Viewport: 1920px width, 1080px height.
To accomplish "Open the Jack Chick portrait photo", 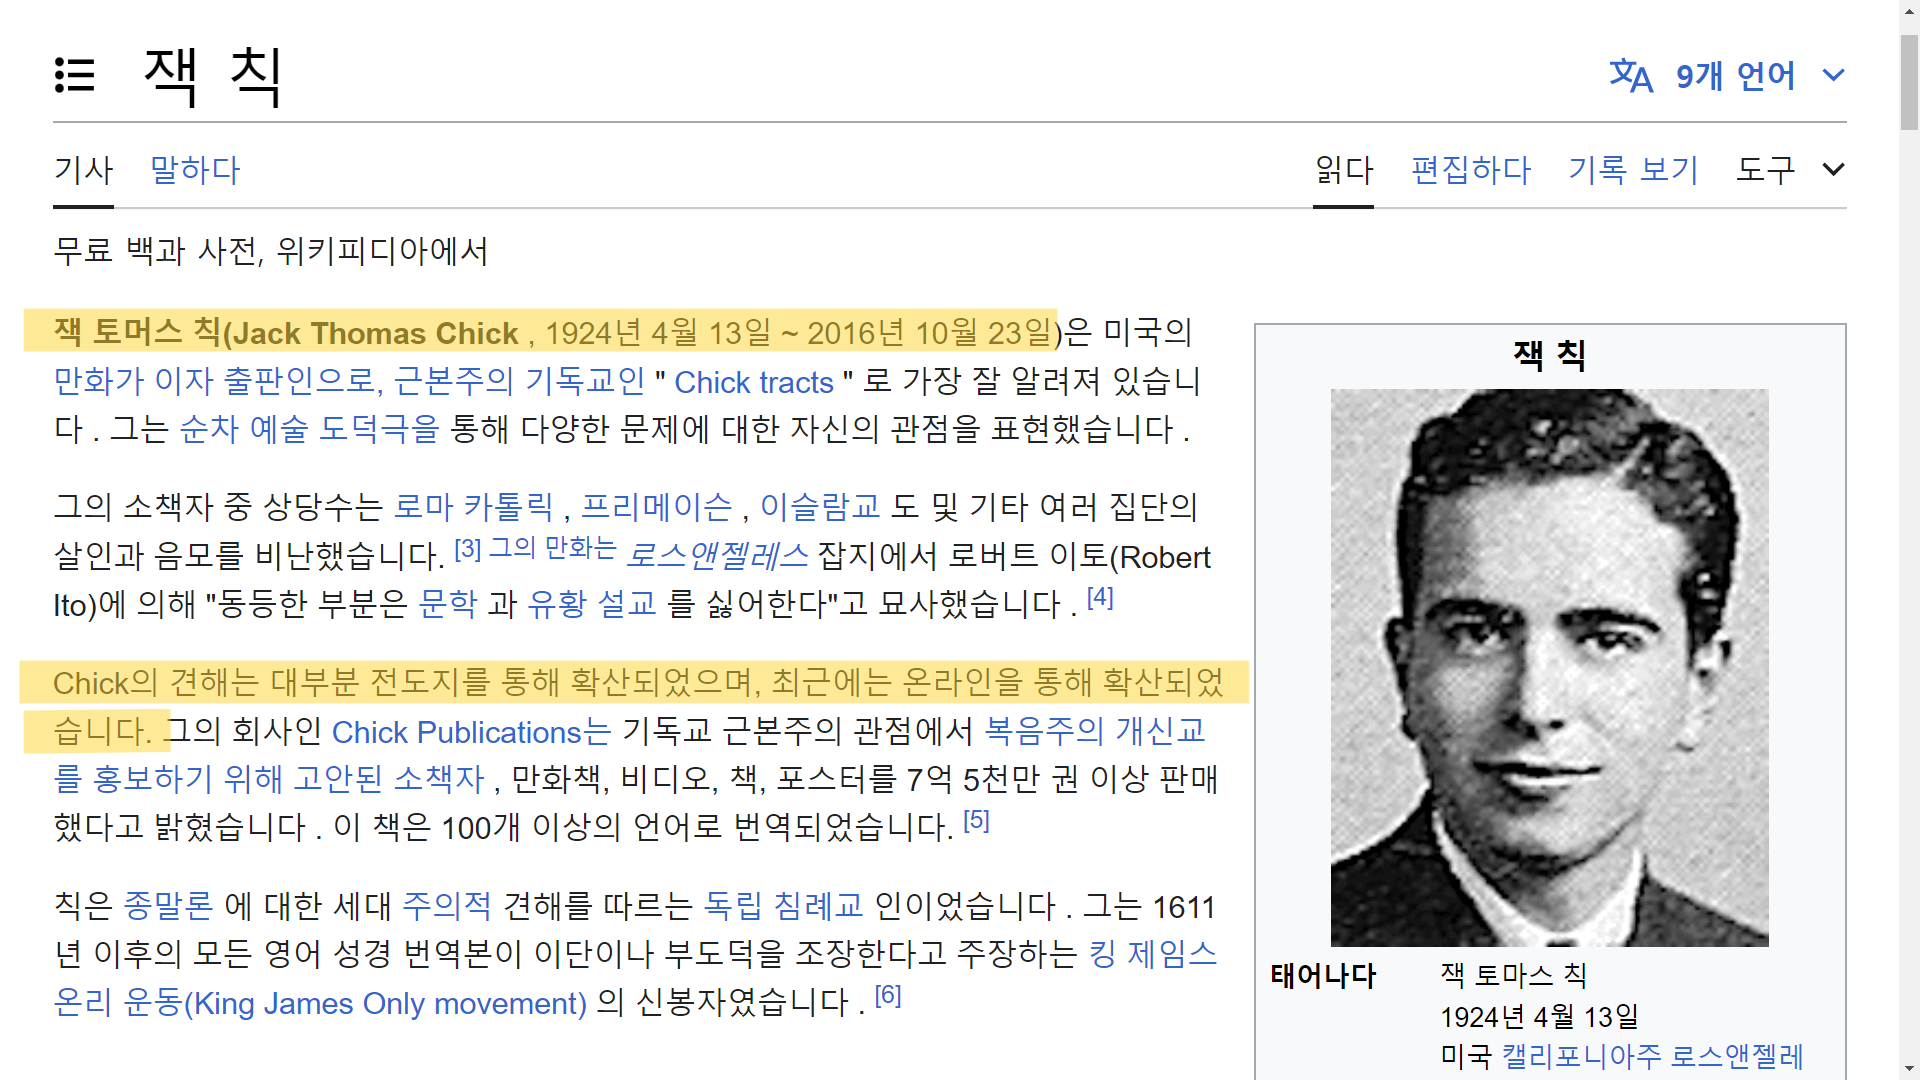I will click(1549, 667).
